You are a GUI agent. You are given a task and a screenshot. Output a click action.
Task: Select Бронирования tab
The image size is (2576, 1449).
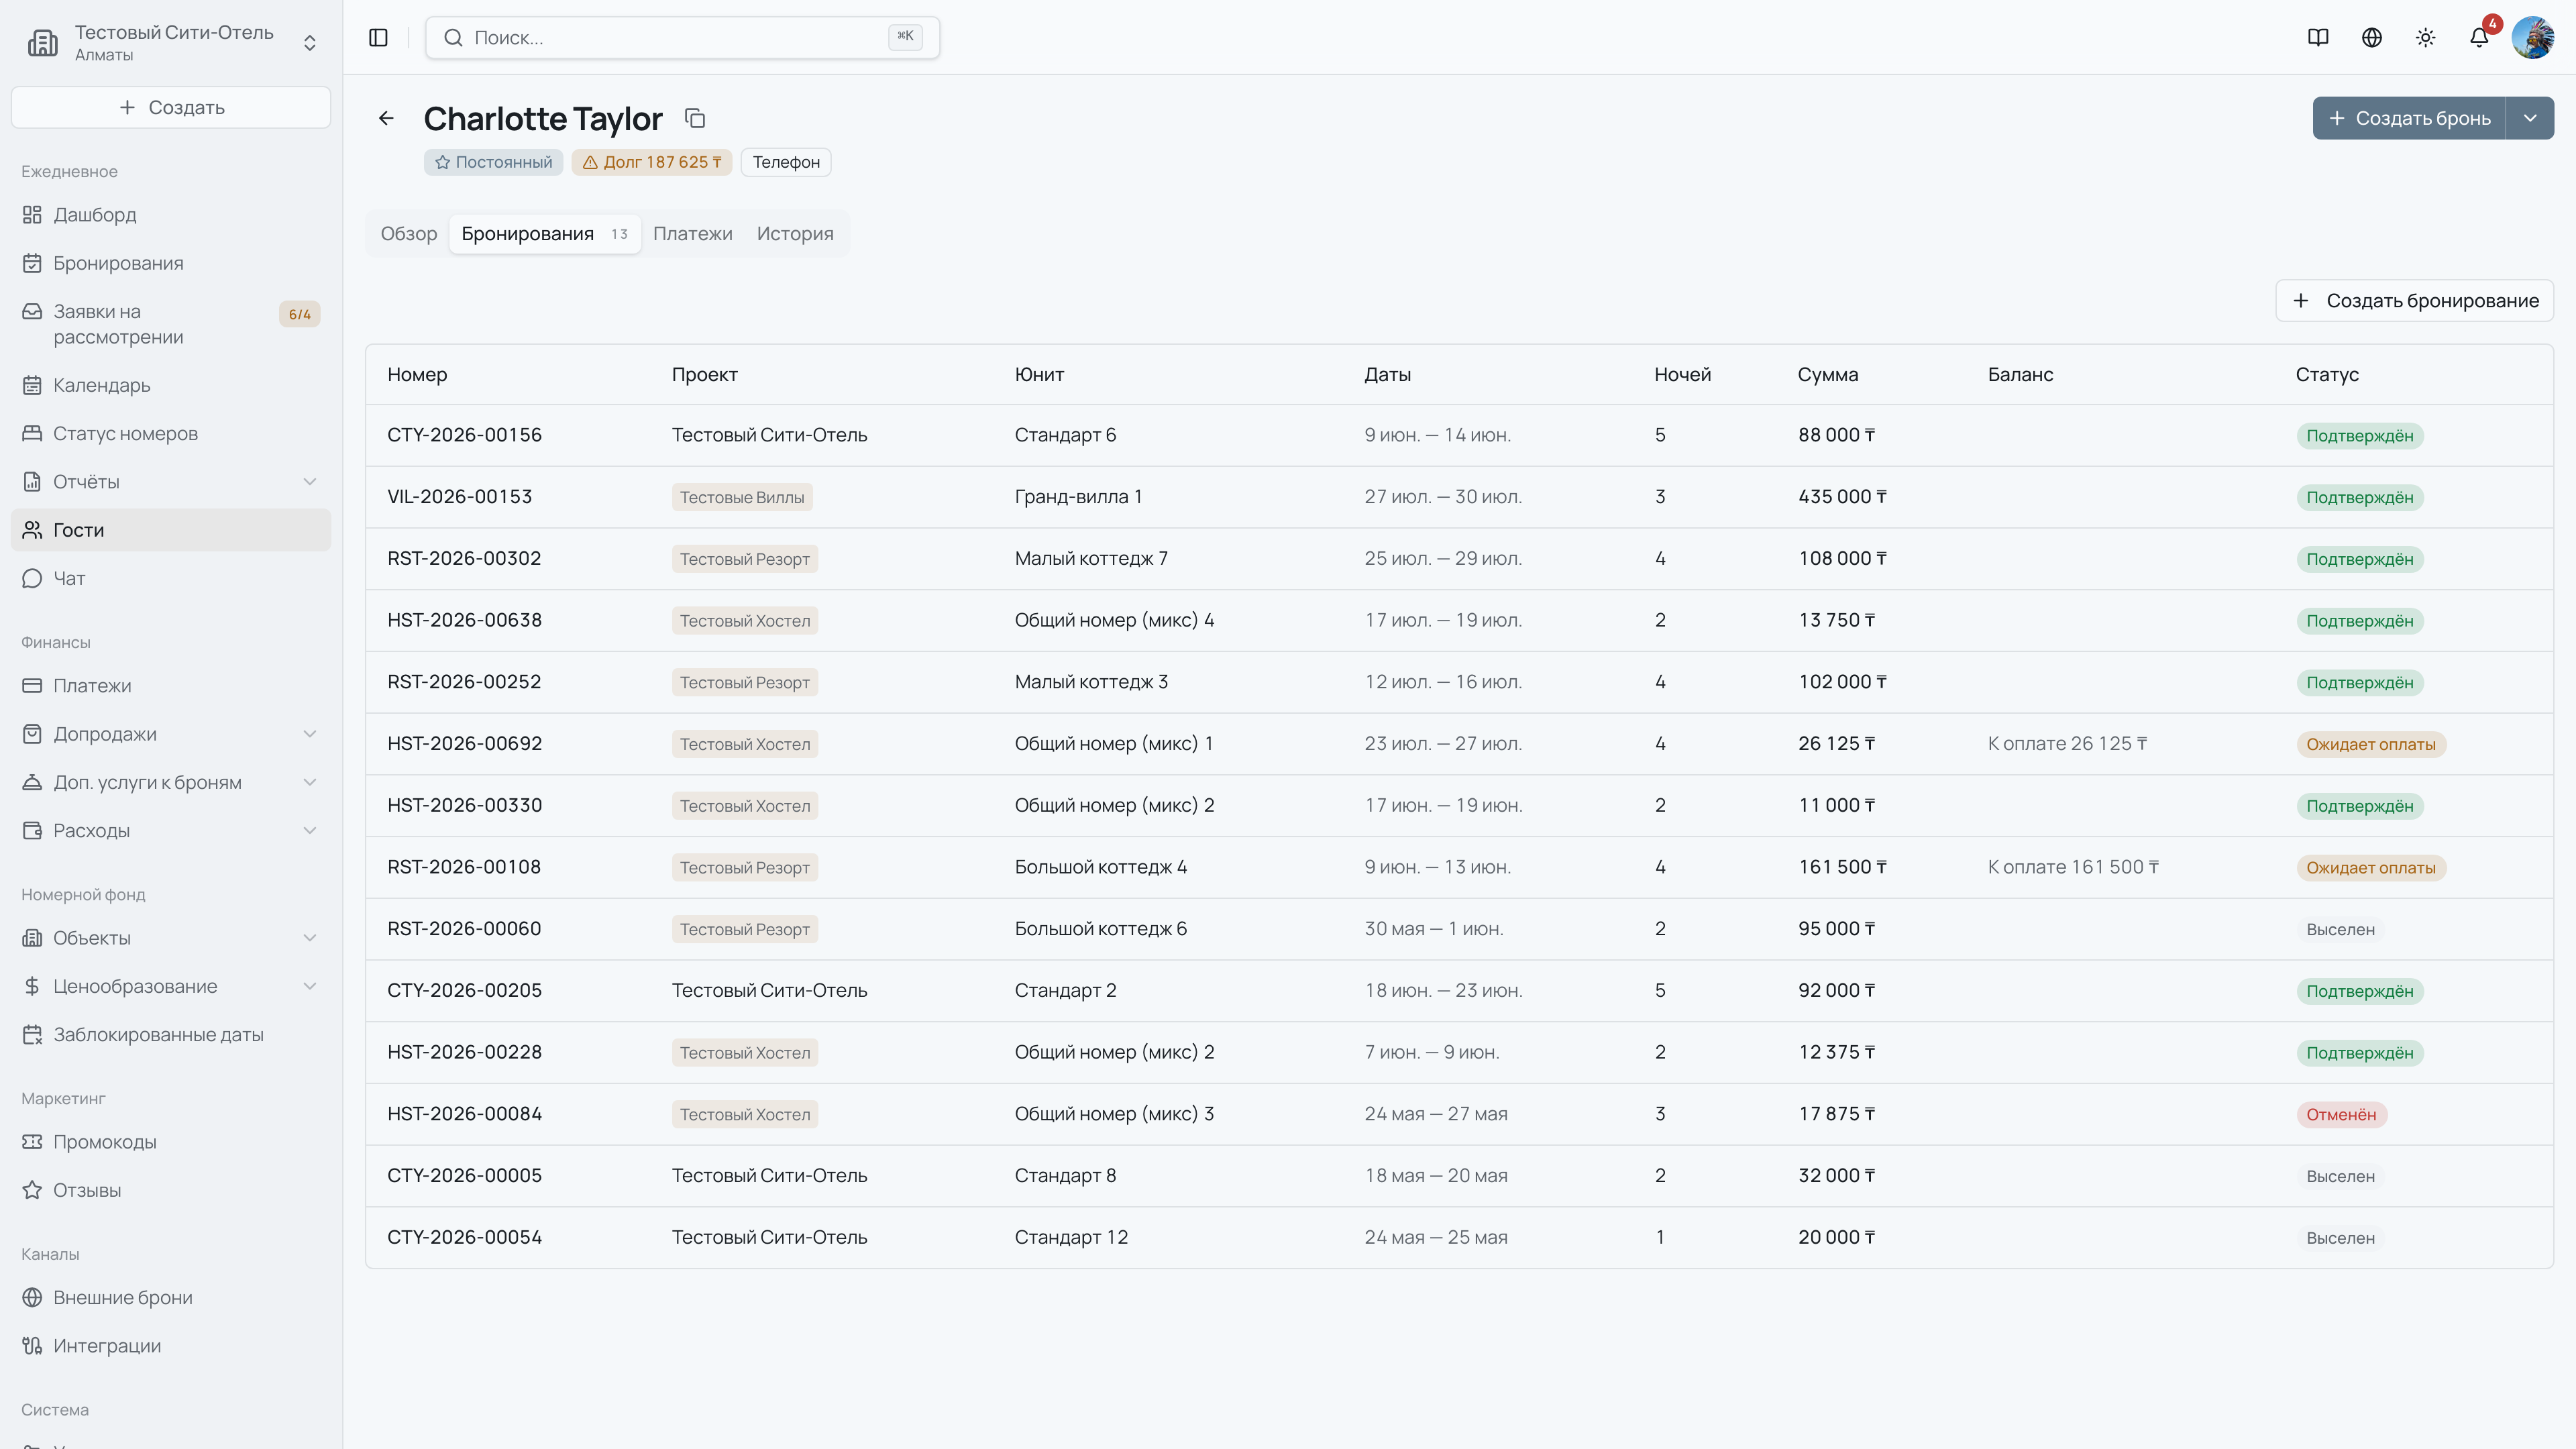pos(544,234)
